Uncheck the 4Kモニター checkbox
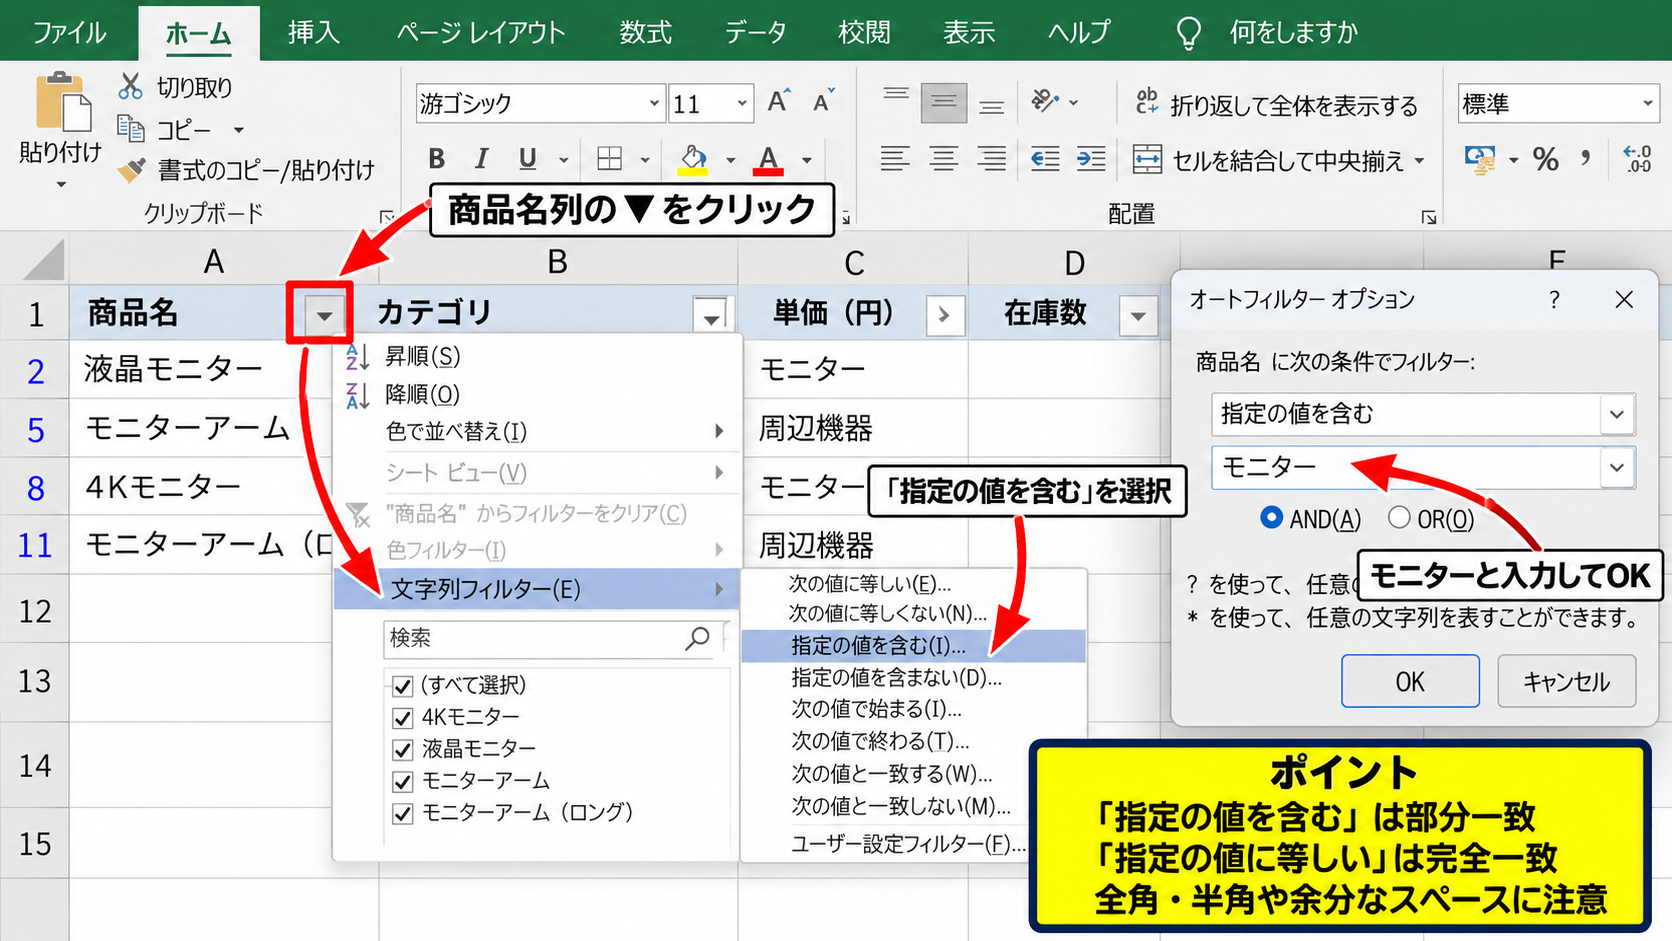 403,718
